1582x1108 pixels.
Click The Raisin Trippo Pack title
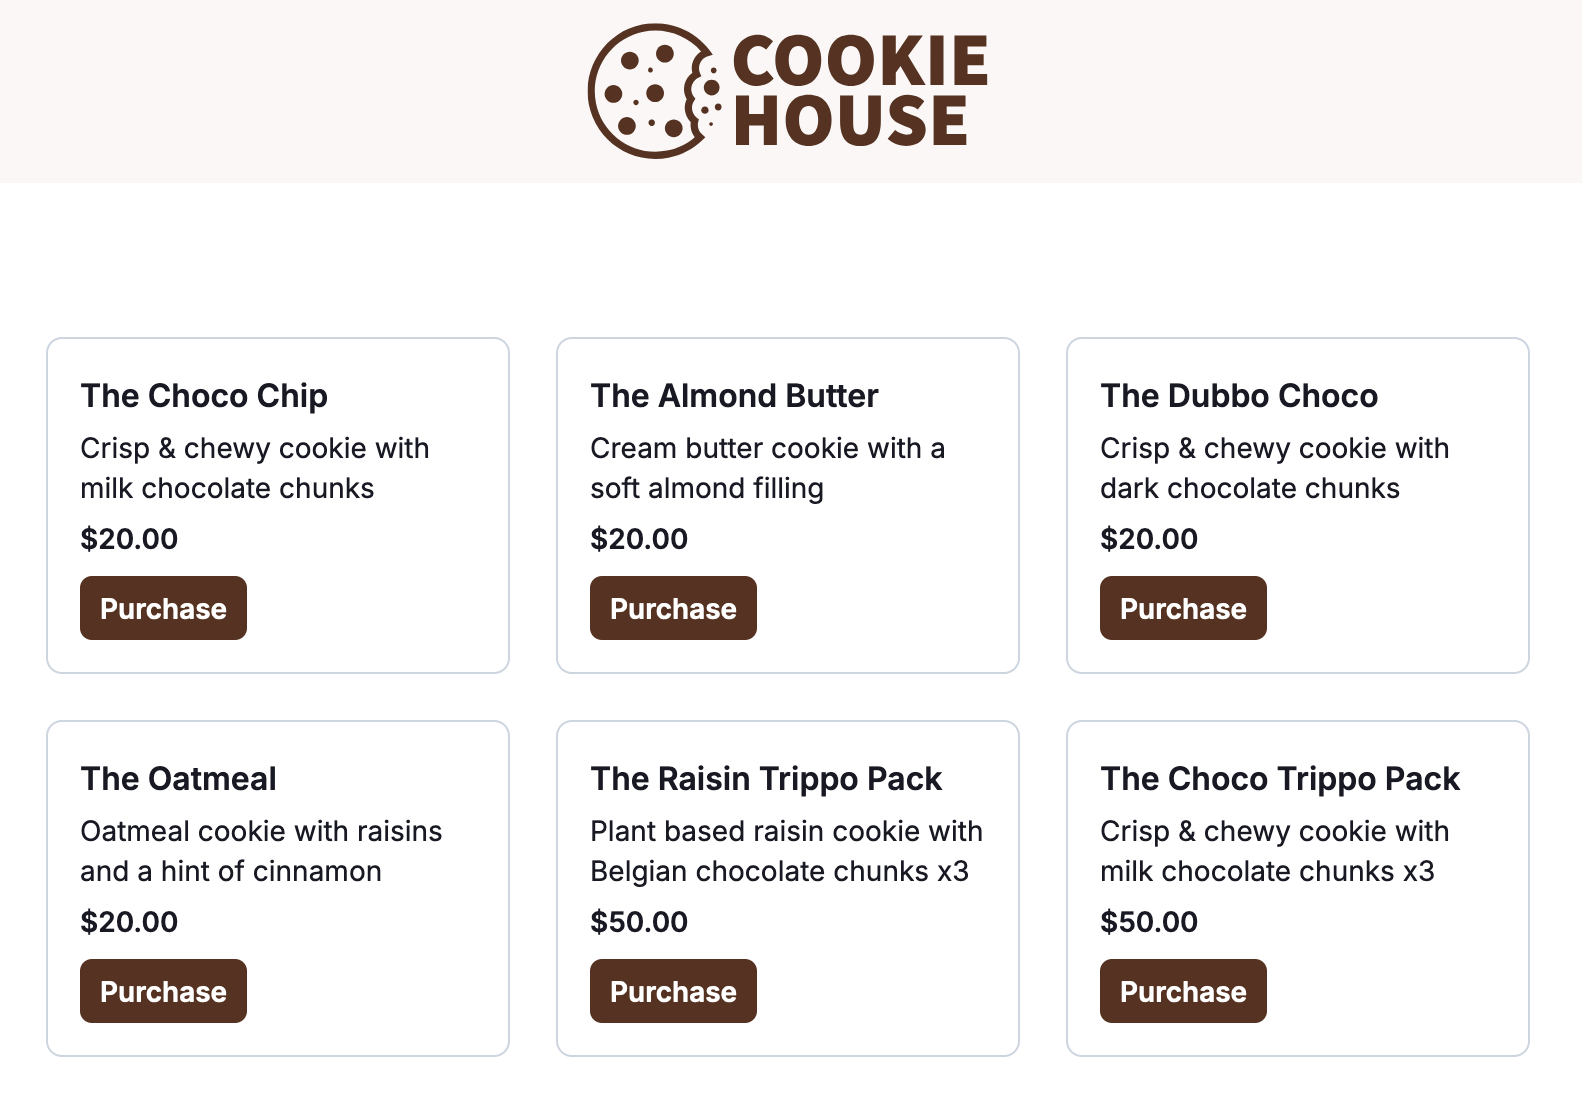(x=766, y=779)
